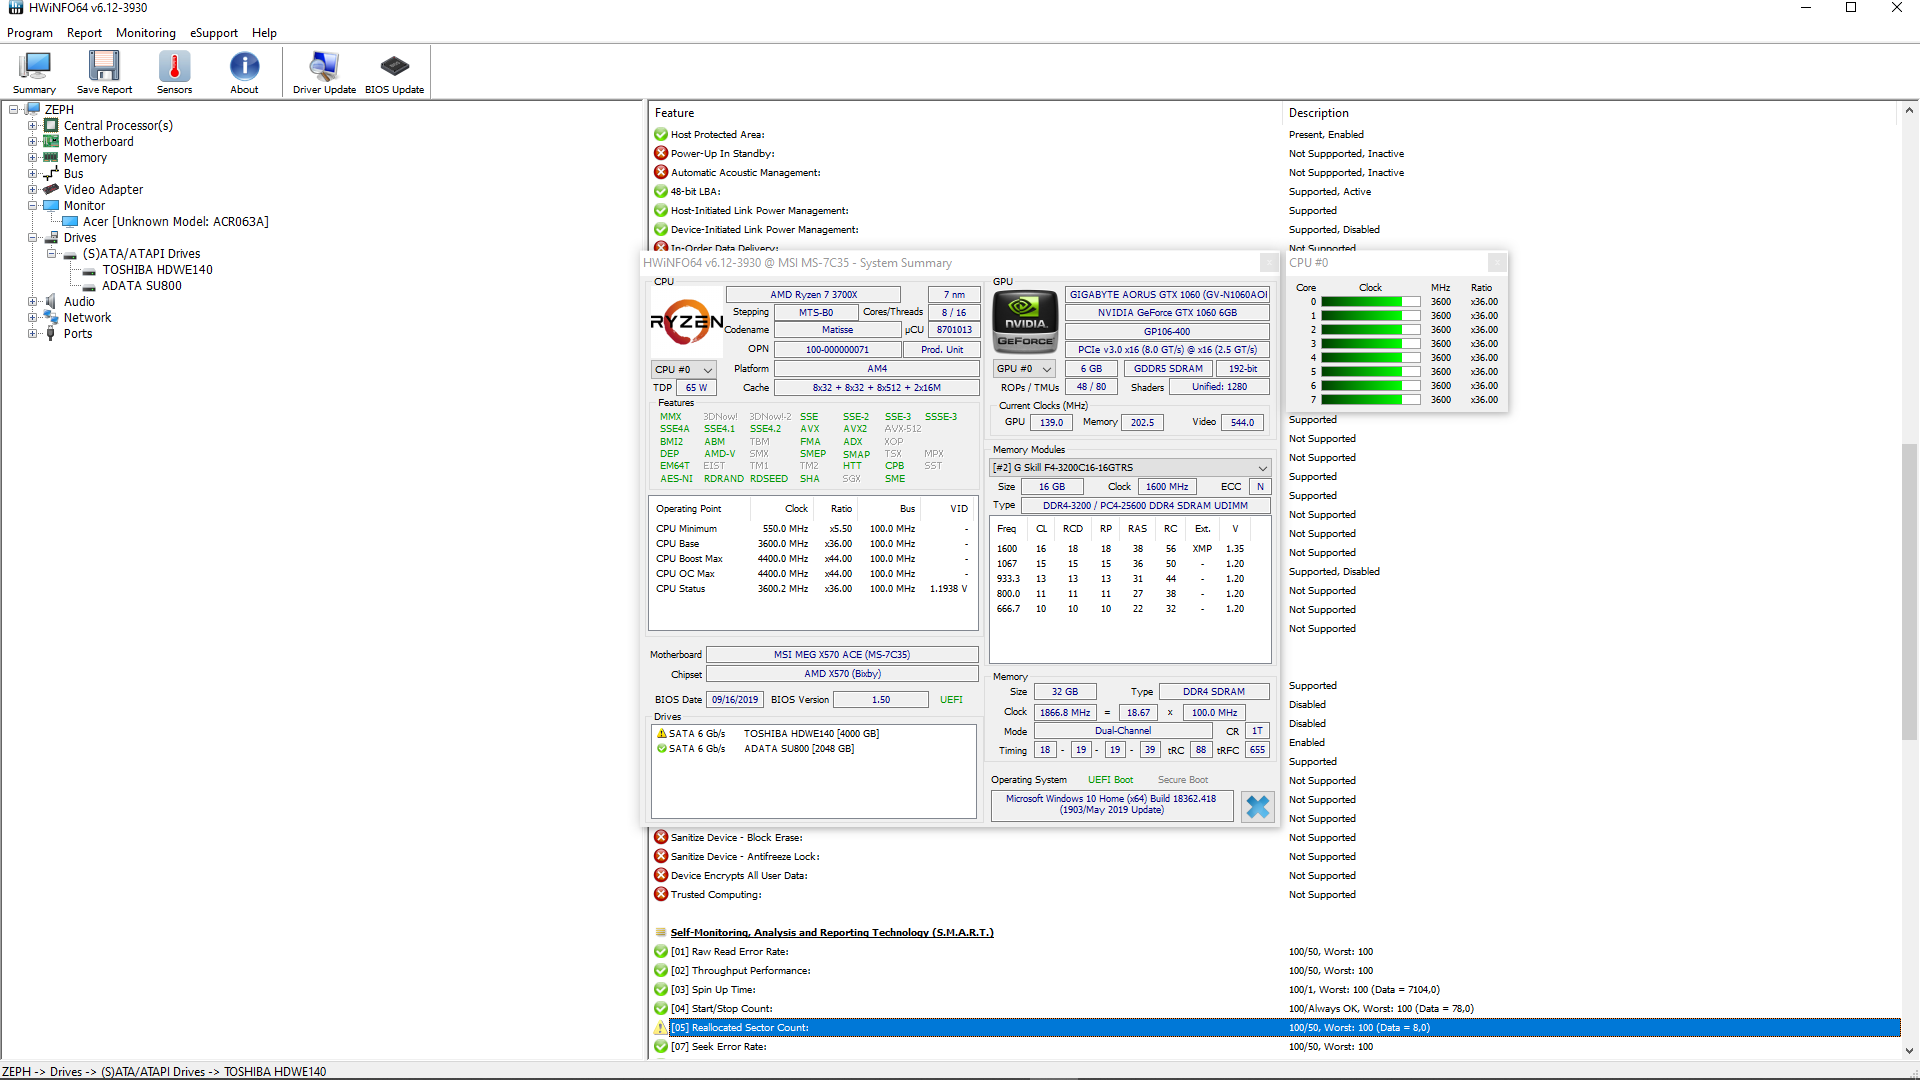The height and width of the screenshot is (1080, 1920).
Task: Open the GPU #0 selector dropdown
Action: coord(1024,369)
